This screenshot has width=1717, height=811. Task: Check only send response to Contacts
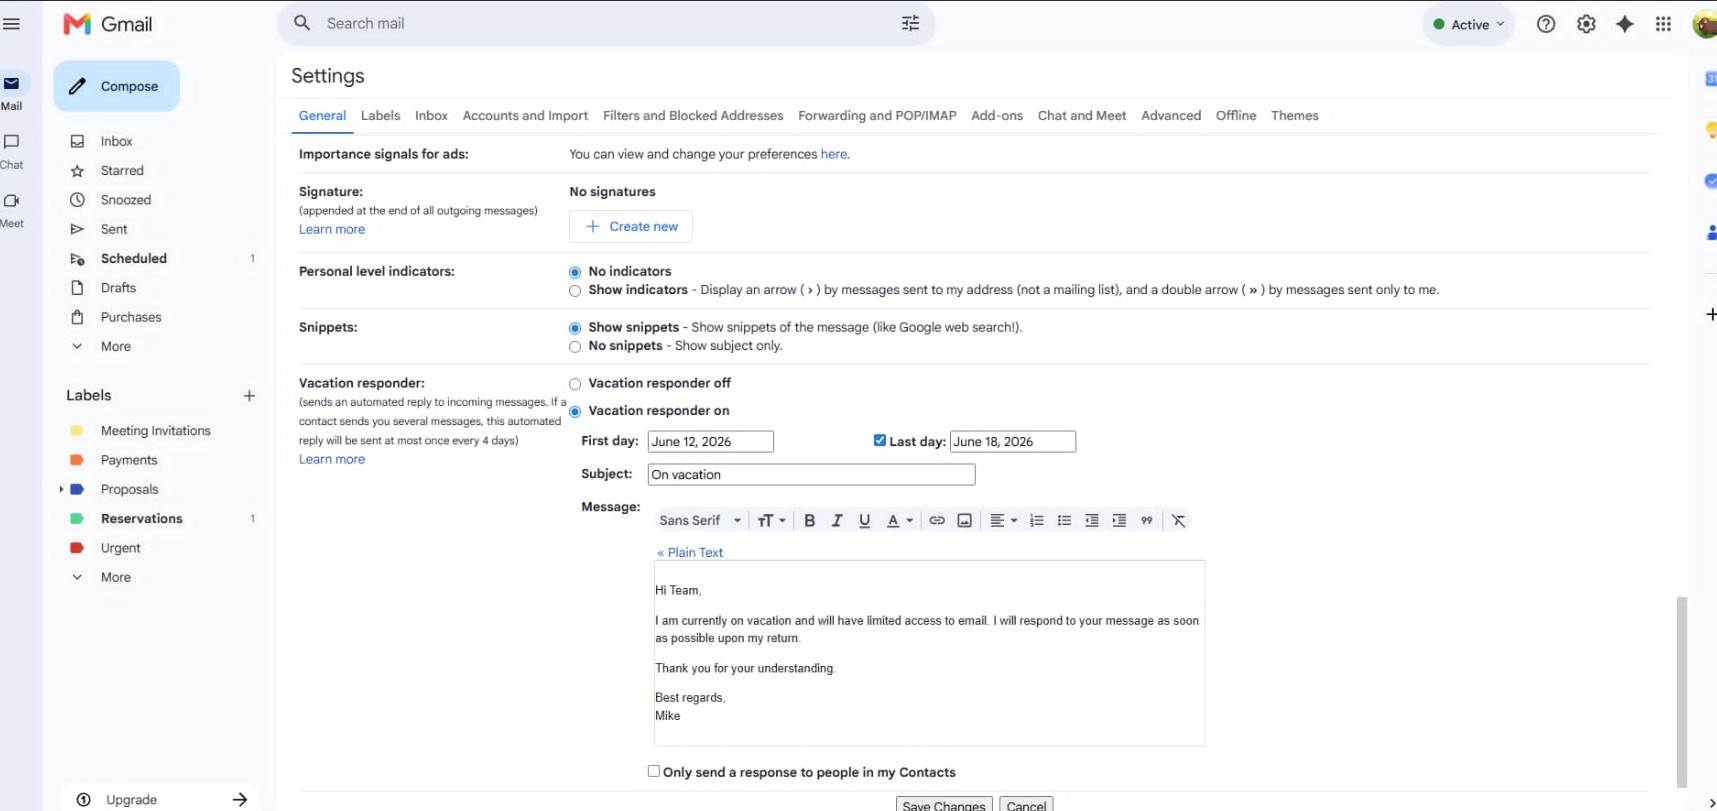pos(654,771)
